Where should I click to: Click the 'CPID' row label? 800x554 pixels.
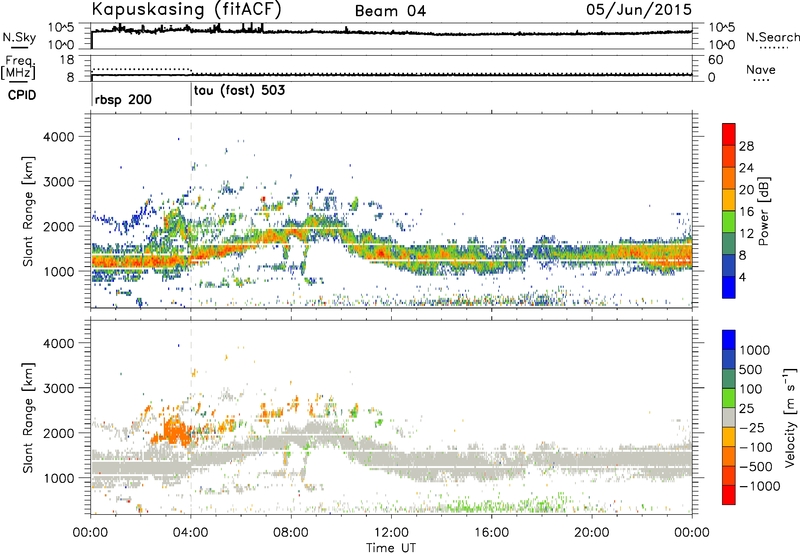pos(22,95)
